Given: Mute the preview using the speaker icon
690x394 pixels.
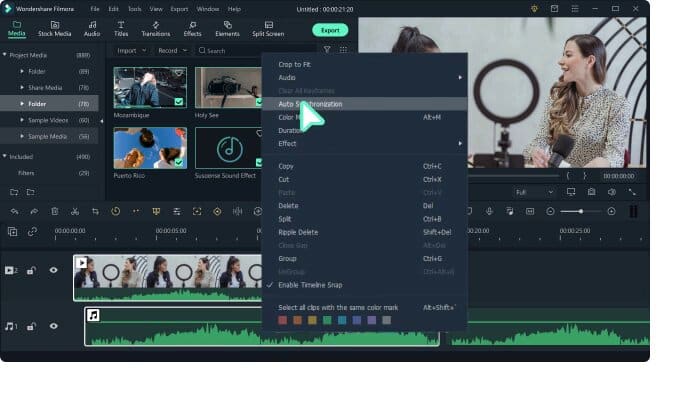Looking at the screenshot, I should tap(612, 192).
